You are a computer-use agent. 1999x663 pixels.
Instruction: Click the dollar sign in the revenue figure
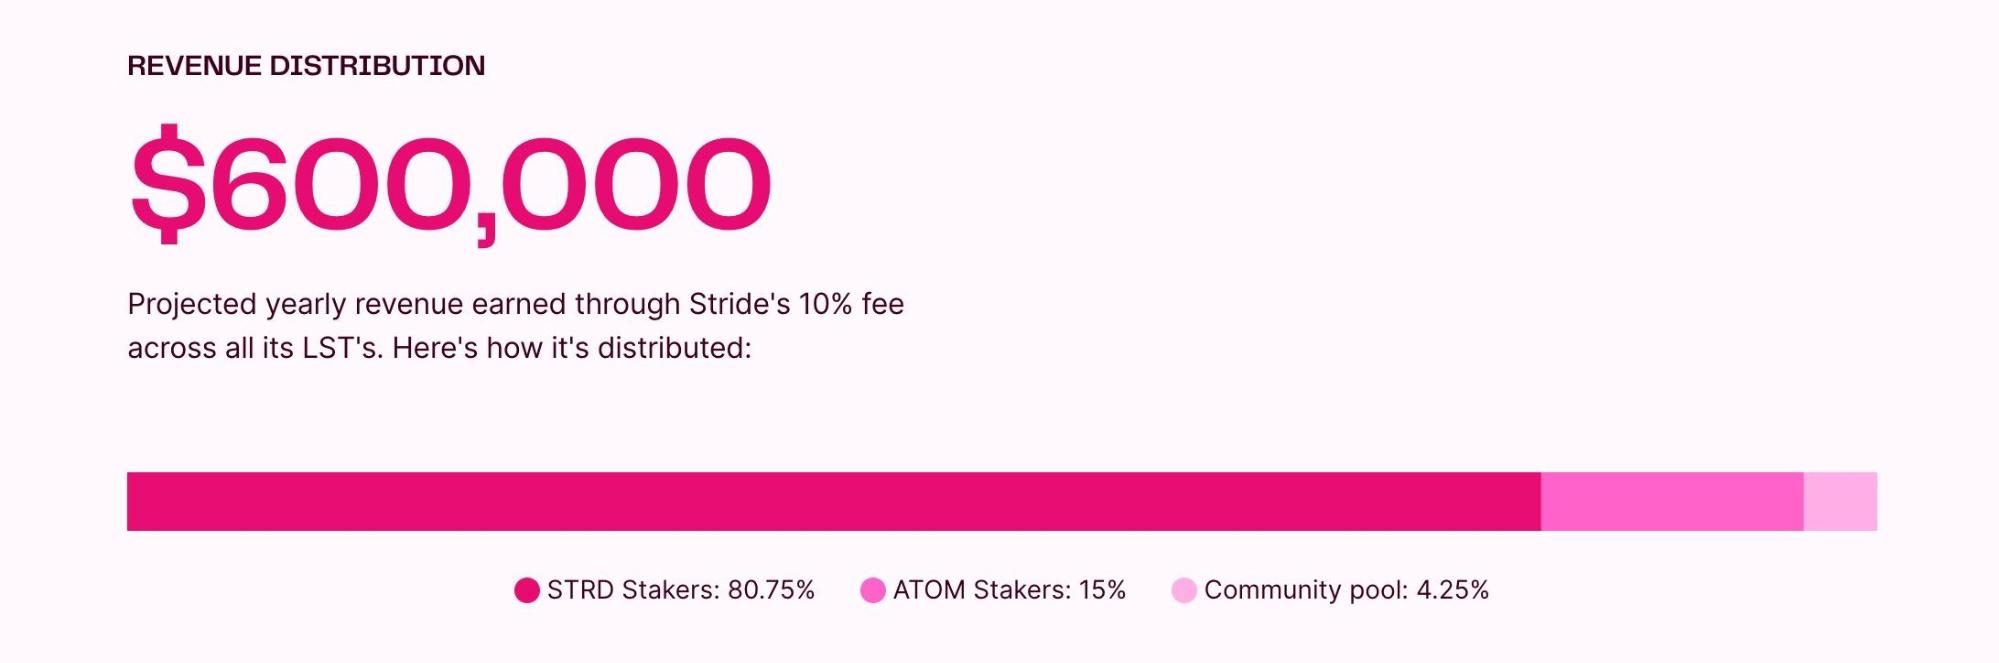click(x=168, y=184)
